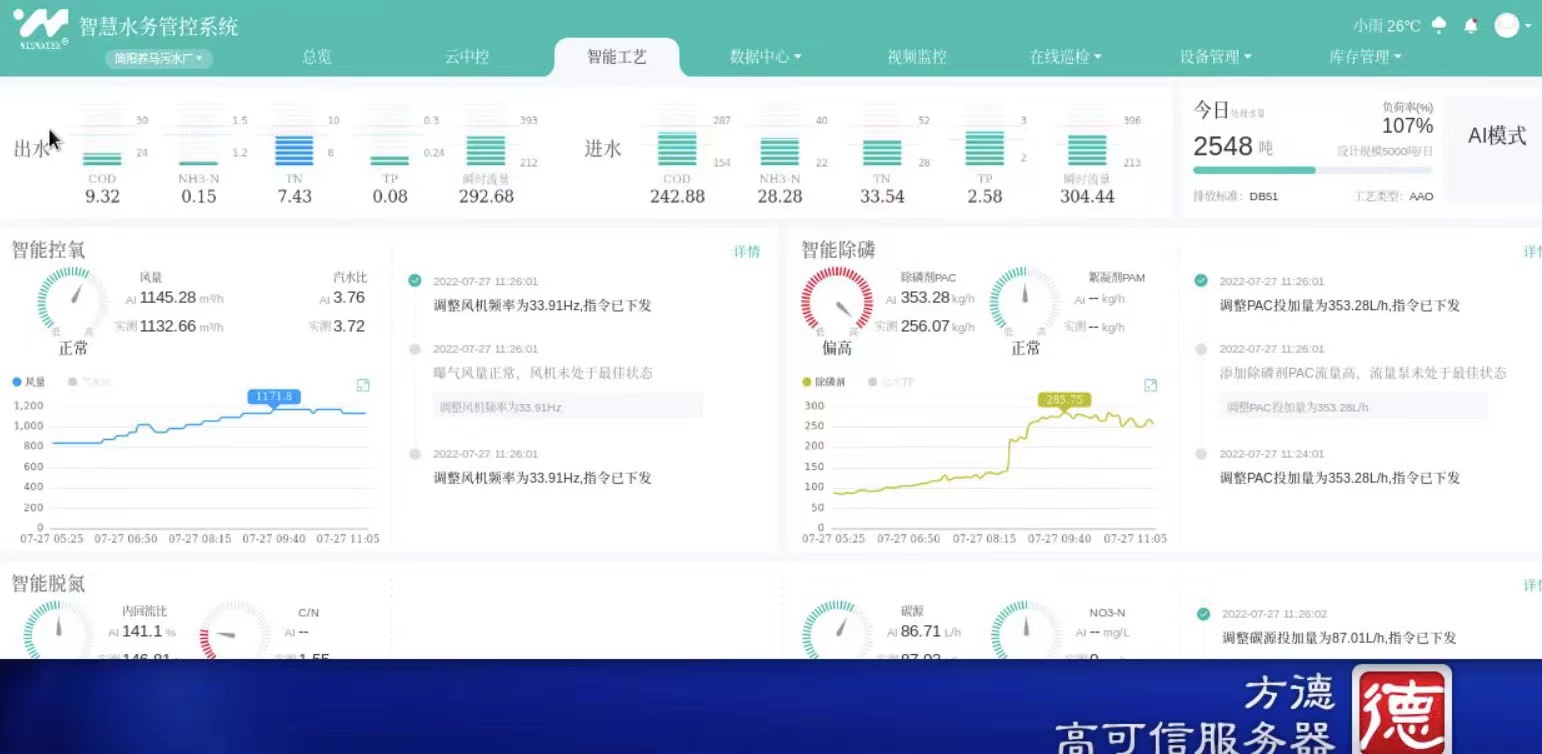Click the 2022-07-27 11:24:01 log timestamp
The image size is (1542, 754).
click(1272, 454)
